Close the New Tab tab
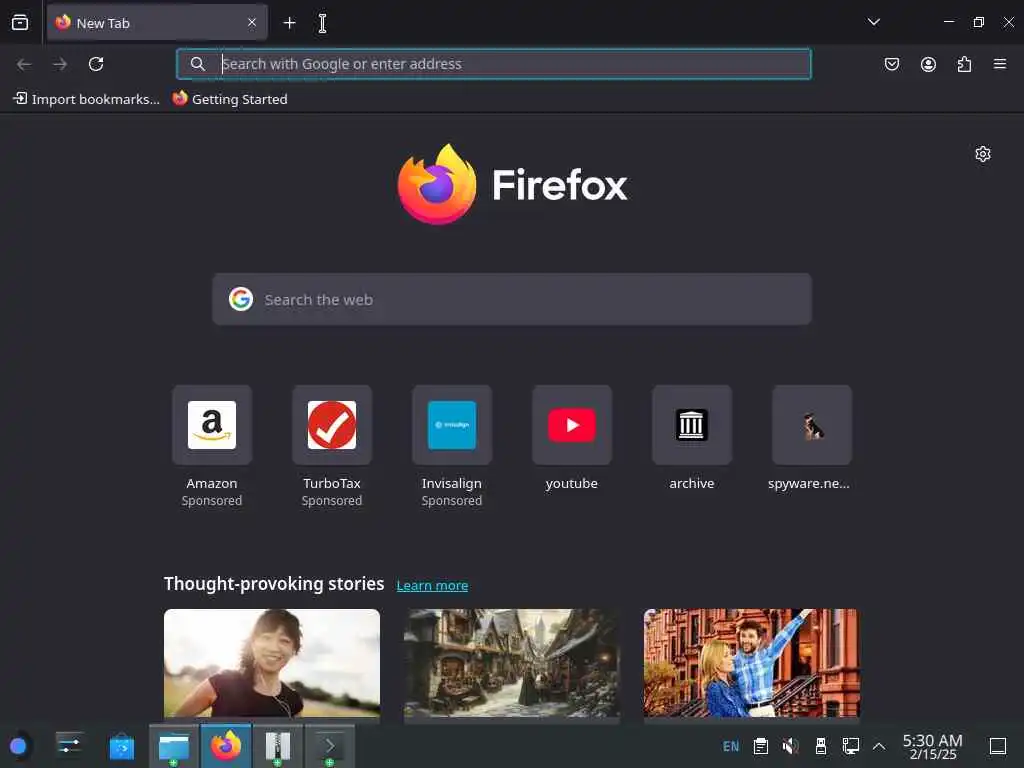 (252, 23)
